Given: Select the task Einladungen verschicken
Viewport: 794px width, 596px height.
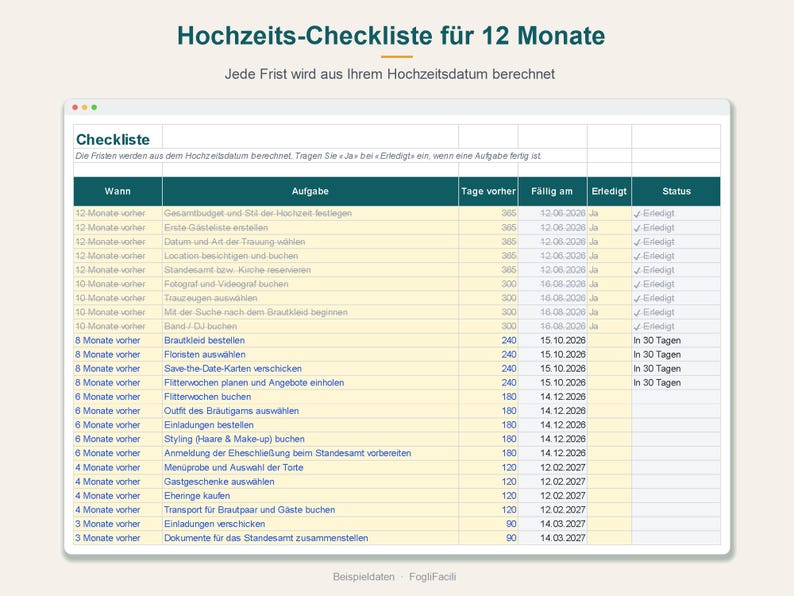Looking at the screenshot, I should 310,524.
